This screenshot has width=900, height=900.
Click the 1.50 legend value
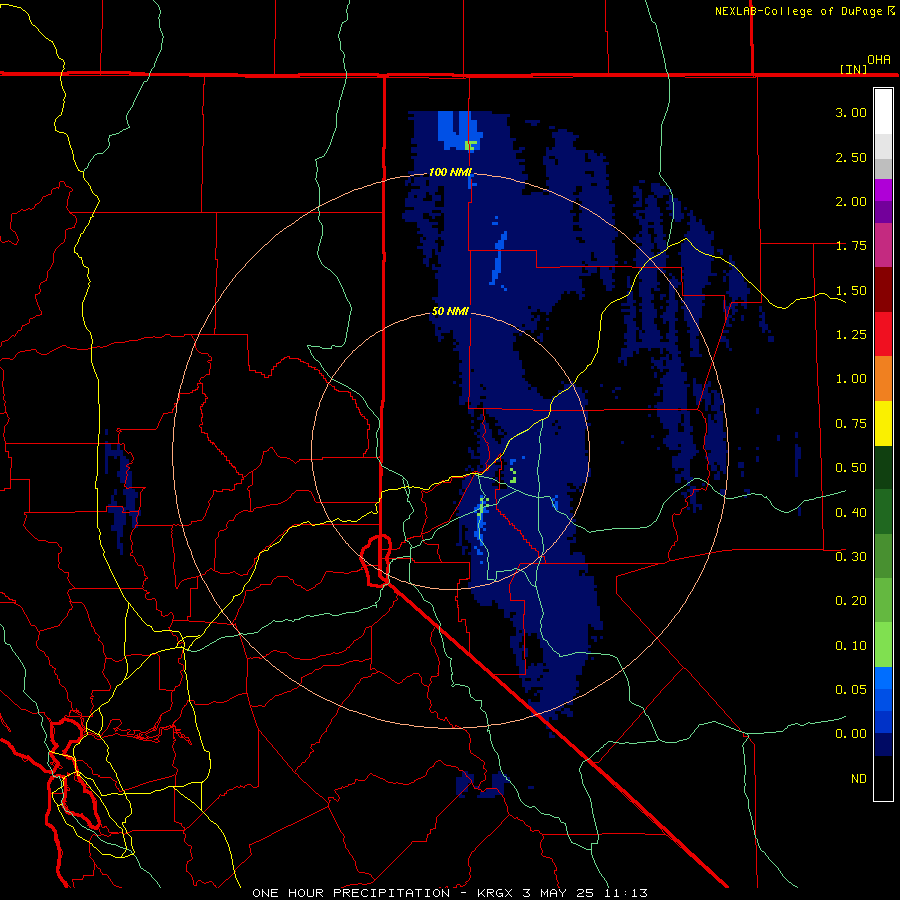pos(851,290)
